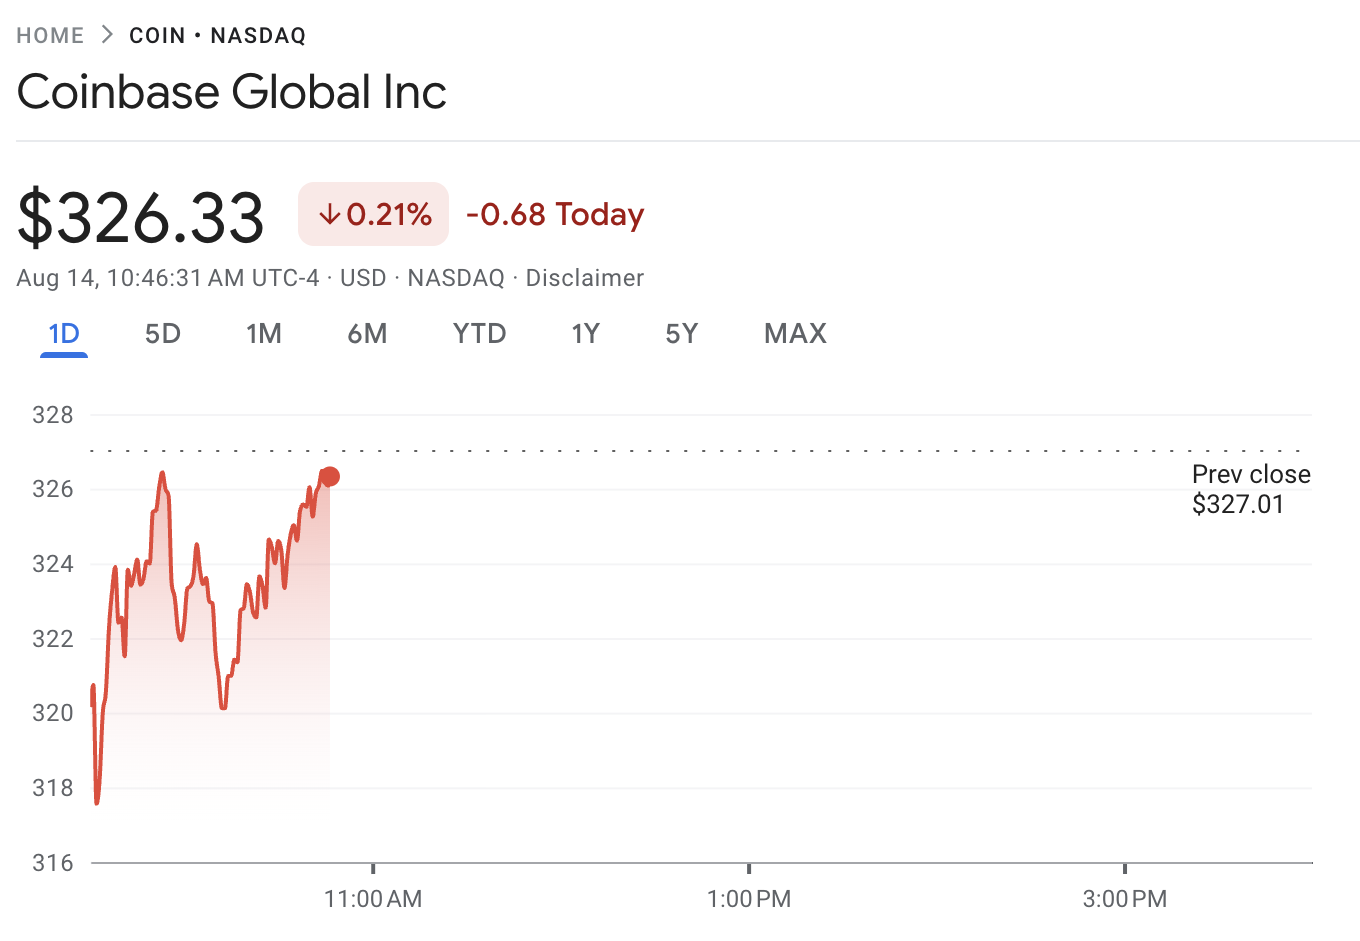Select the 6M chart range
This screenshot has height=941, width=1360.
367,334
